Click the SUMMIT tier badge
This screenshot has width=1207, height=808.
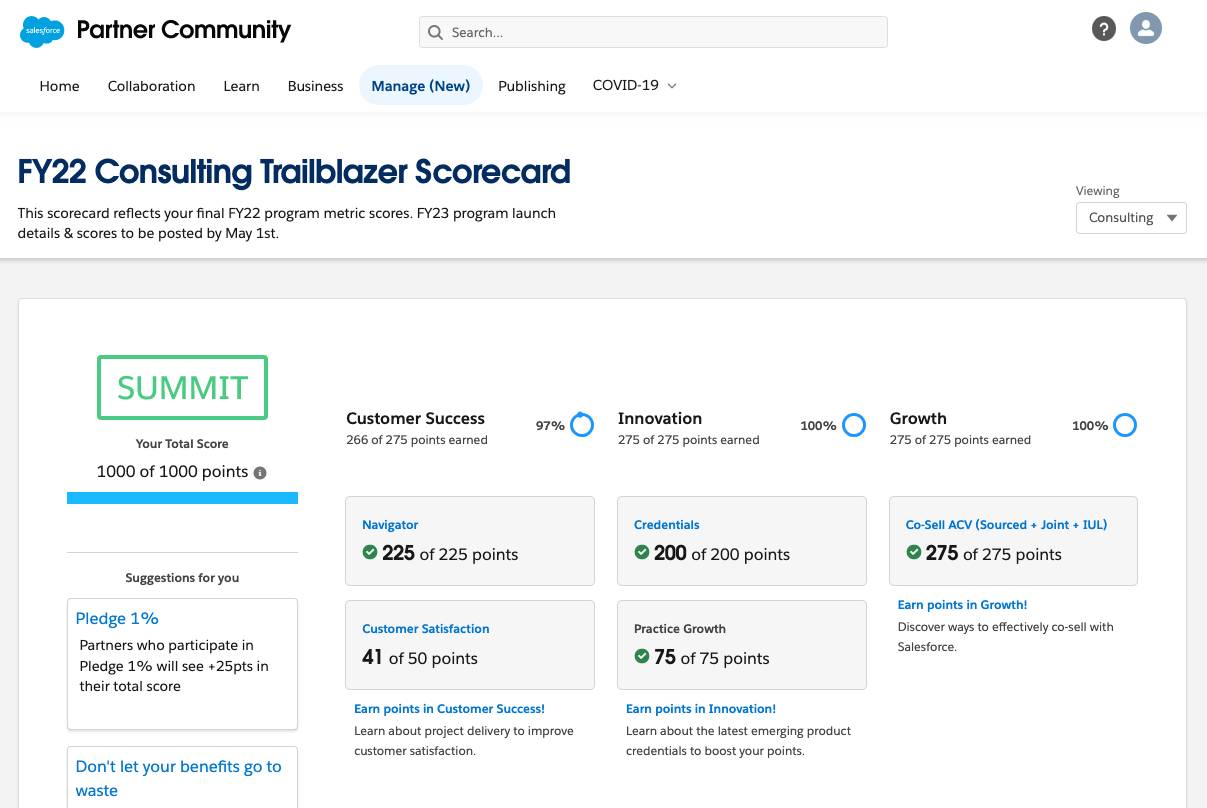(182, 387)
